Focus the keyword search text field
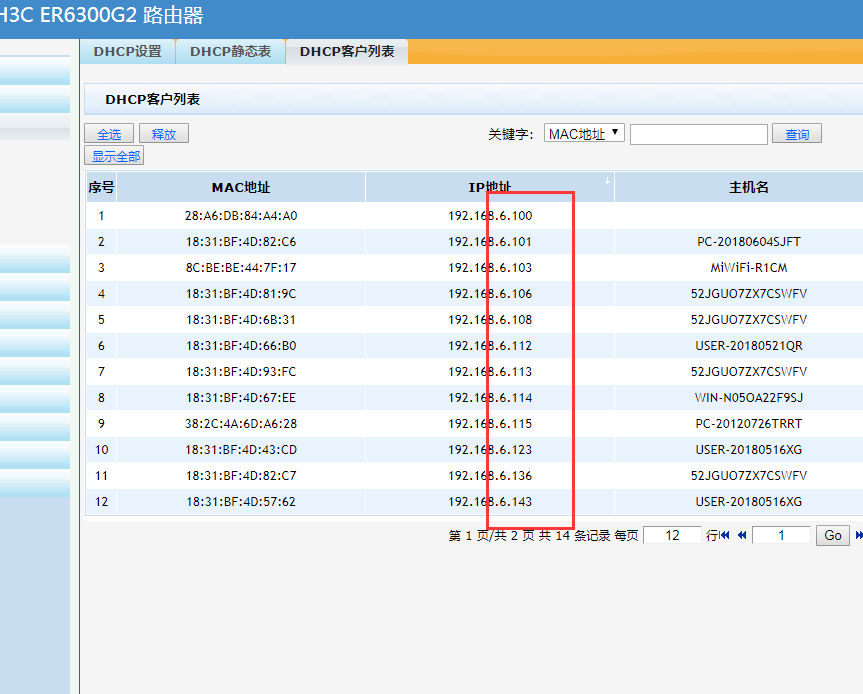Image resolution: width=863 pixels, height=694 pixels. (x=698, y=134)
